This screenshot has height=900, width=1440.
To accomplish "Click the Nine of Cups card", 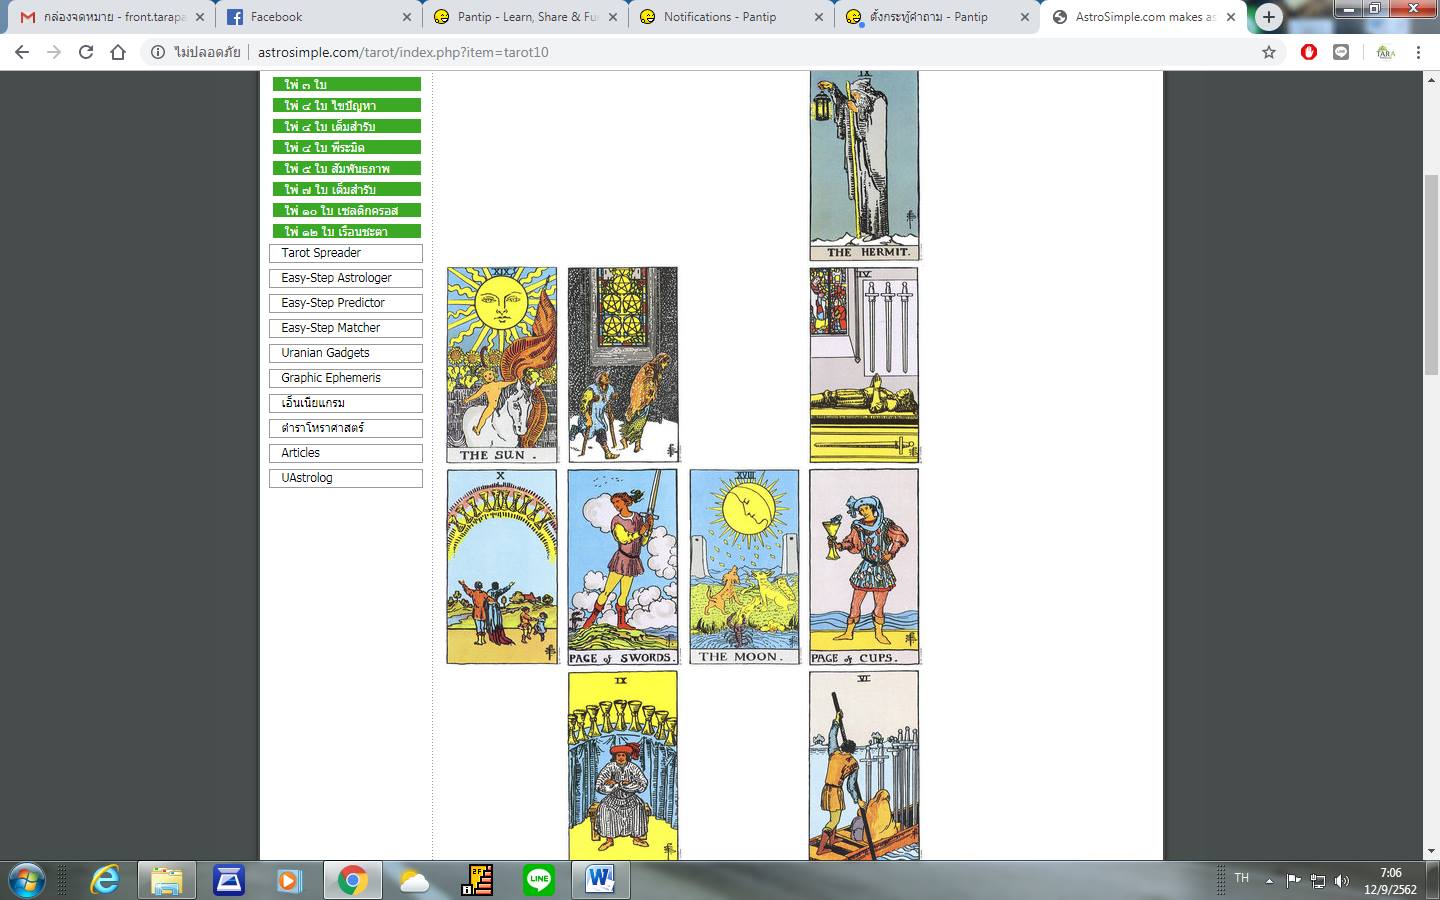I will point(623,765).
